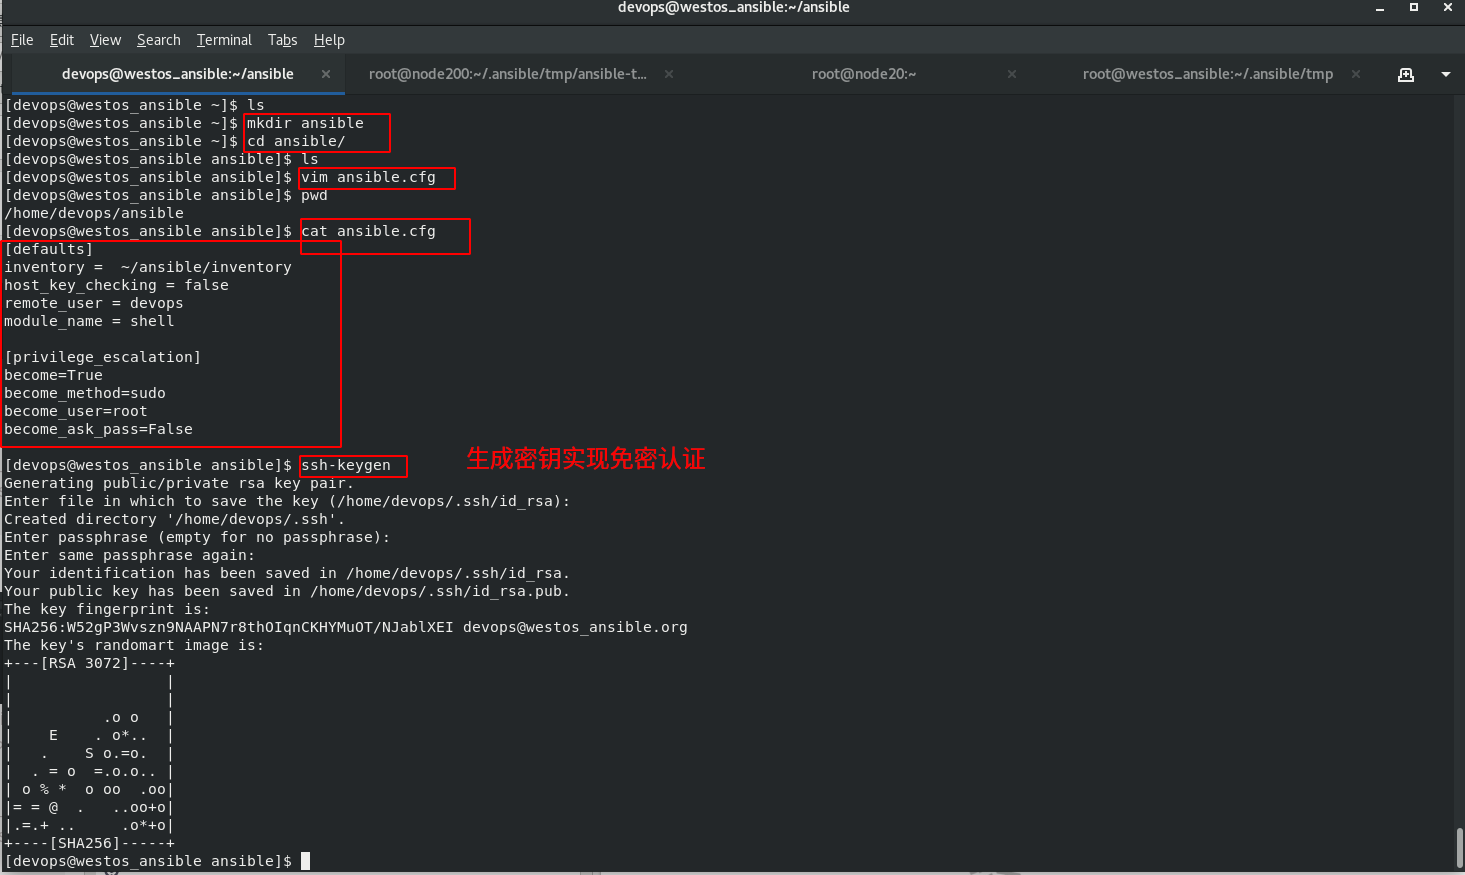Click the 'Enter same passphrase again:' line
The height and width of the screenshot is (875, 1465).
click(130, 555)
